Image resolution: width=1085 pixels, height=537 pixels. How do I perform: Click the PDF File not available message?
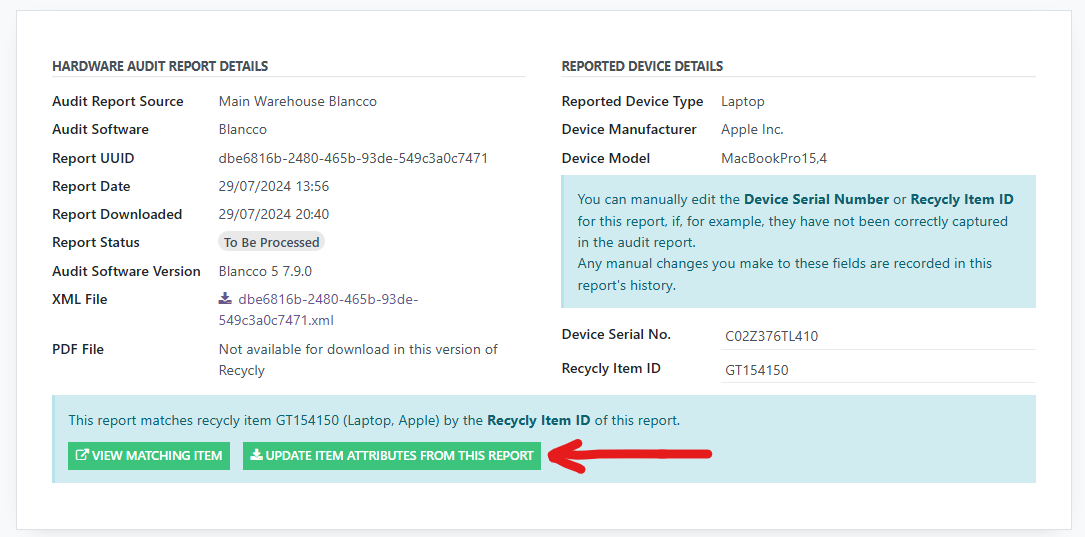(x=357, y=360)
